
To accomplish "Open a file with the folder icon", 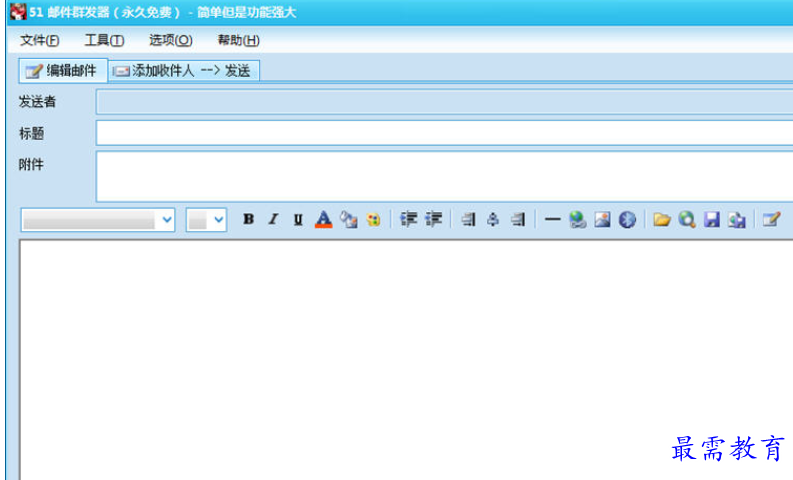I will (x=662, y=220).
